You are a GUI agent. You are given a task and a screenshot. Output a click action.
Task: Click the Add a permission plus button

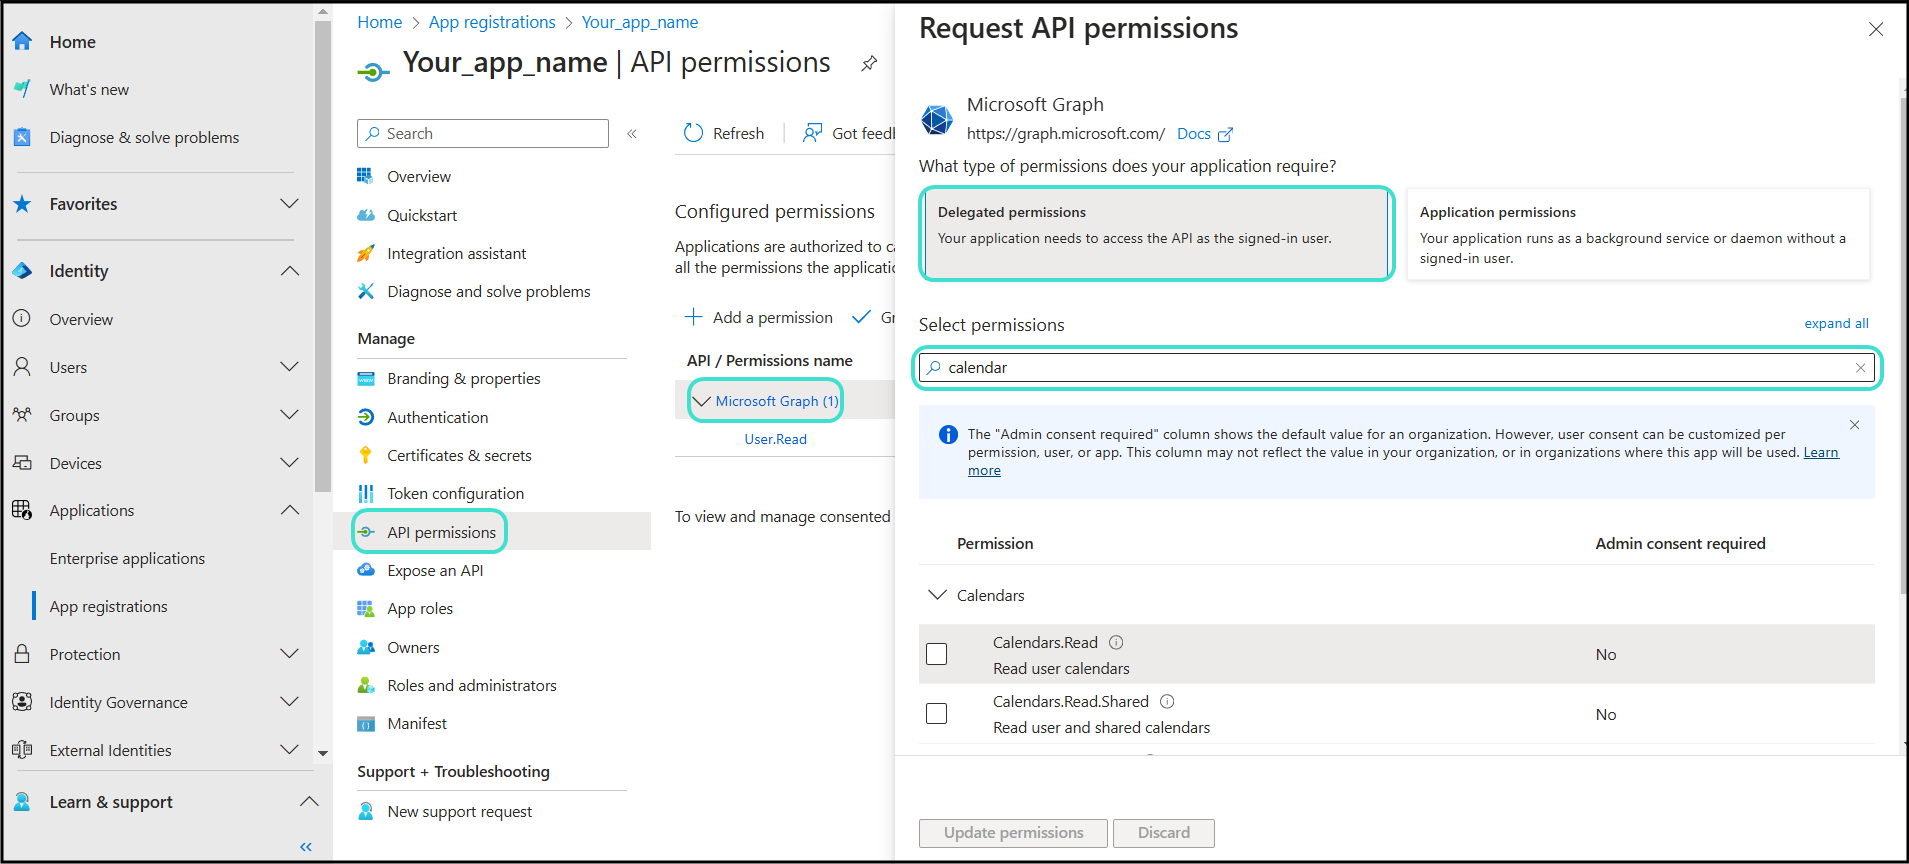point(759,317)
